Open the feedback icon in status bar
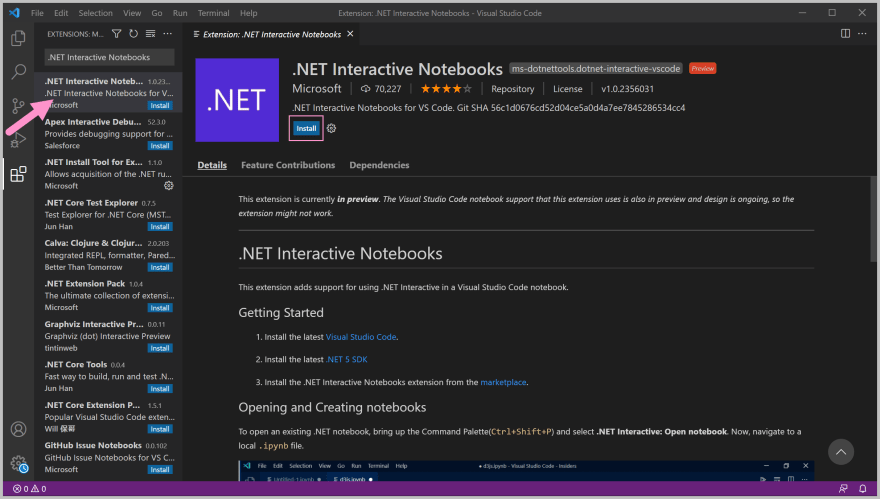880x499 pixels. [x=843, y=489]
